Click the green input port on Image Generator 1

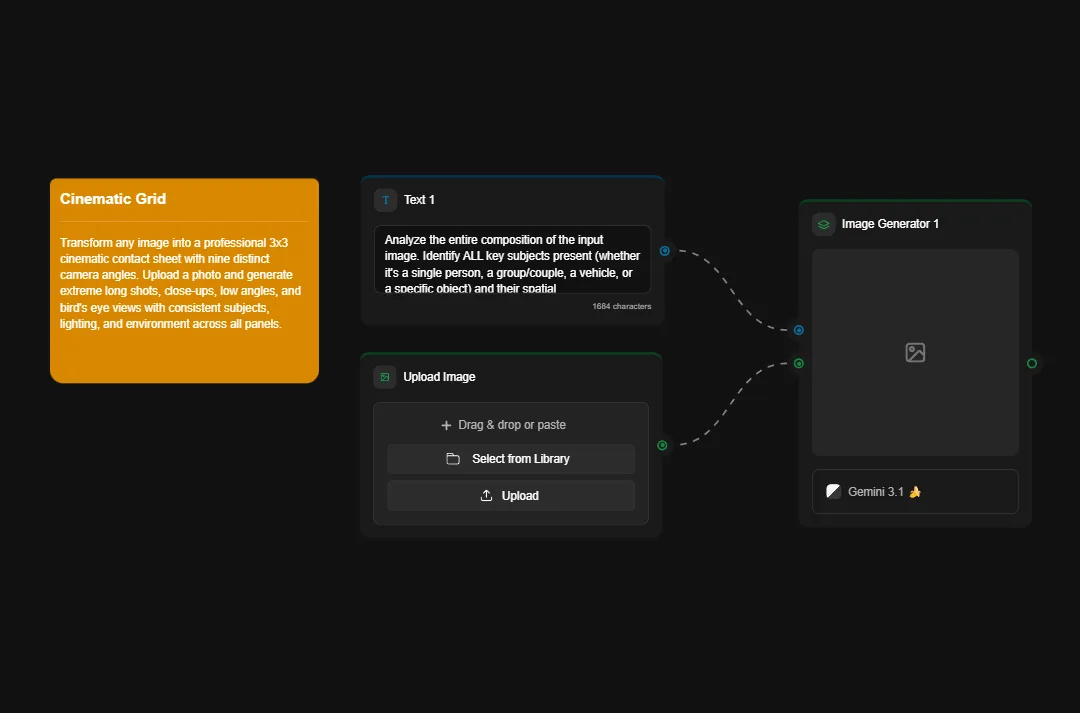point(798,363)
